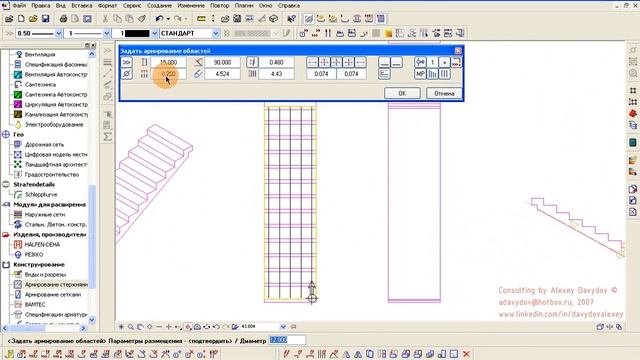
Task: Click the diameter symbol button in the dialog
Action: coord(127,74)
